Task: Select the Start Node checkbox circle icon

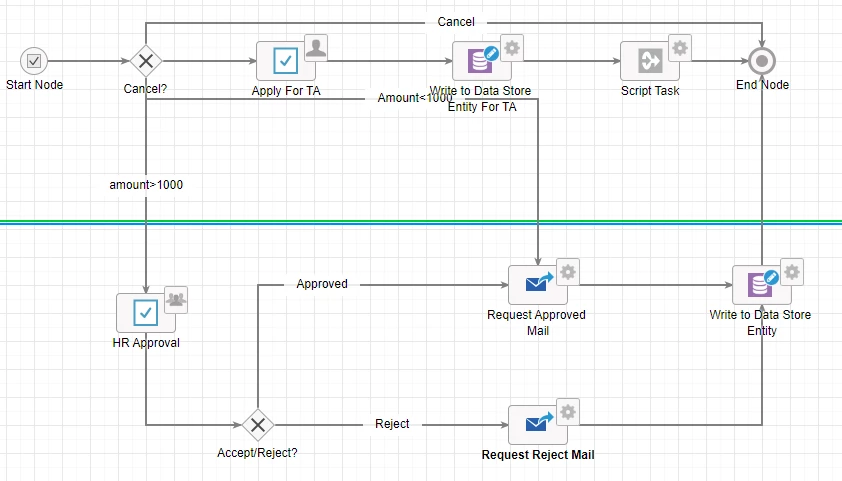Action: pos(34,61)
